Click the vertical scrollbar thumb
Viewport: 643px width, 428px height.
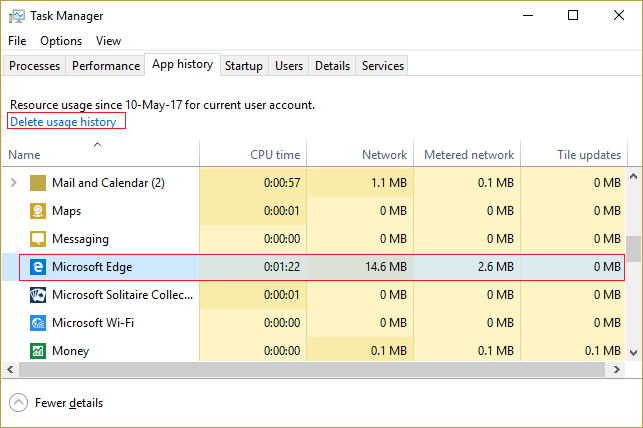tap(634, 249)
